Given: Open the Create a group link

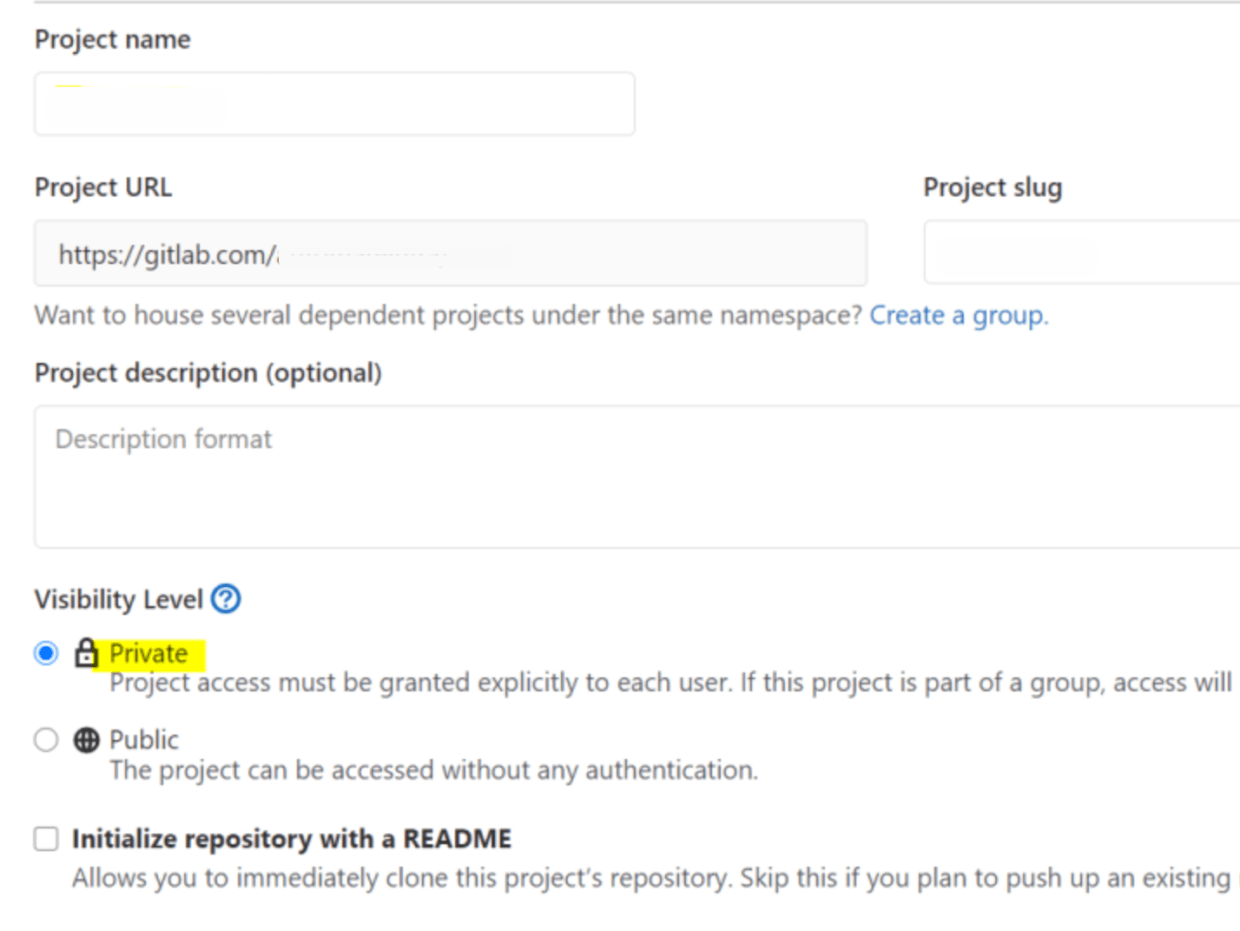Looking at the screenshot, I should (959, 316).
